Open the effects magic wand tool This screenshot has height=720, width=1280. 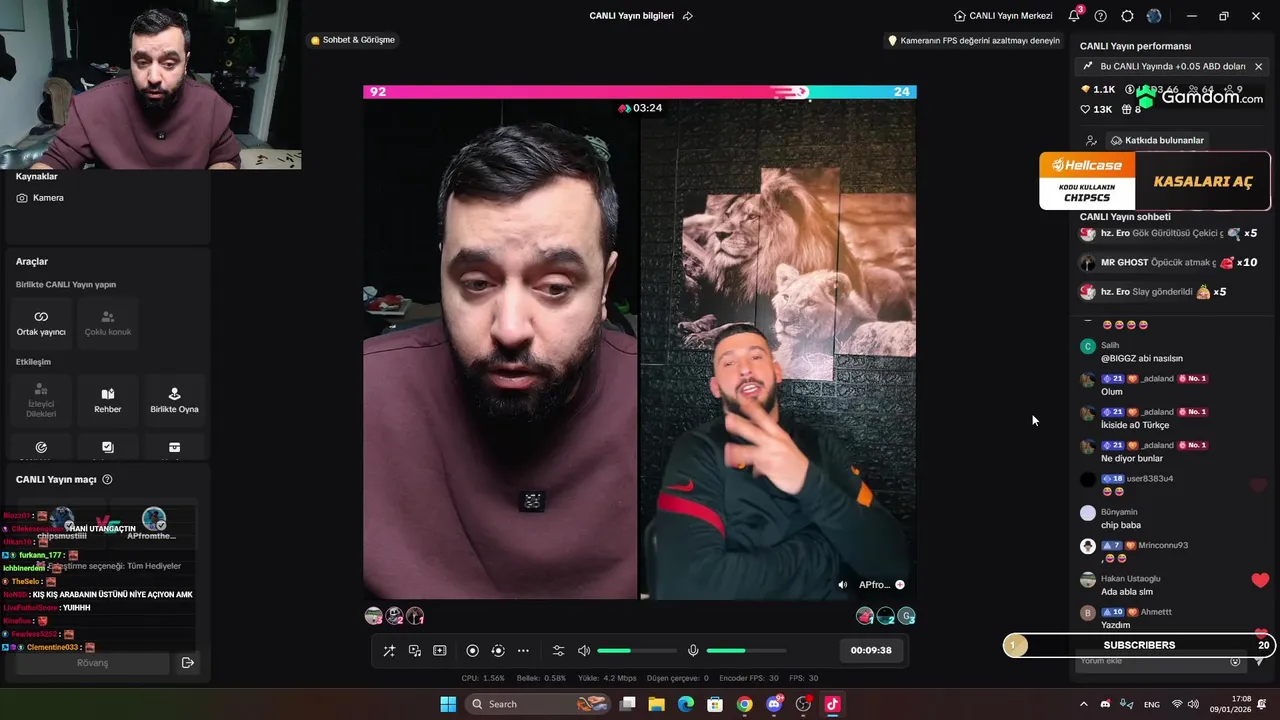coord(389,651)
